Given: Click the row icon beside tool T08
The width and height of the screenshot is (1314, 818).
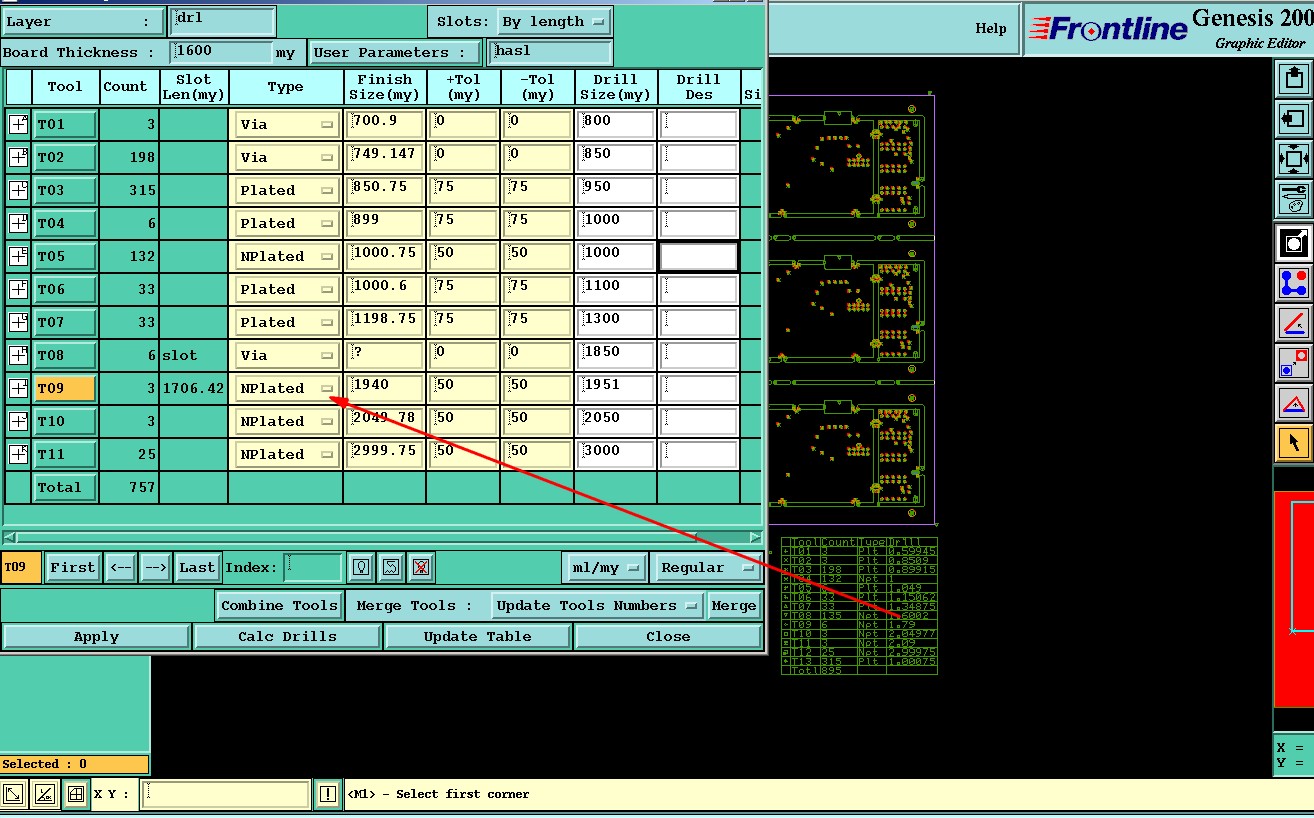Looking at the screenshot, I should [18, 355].
